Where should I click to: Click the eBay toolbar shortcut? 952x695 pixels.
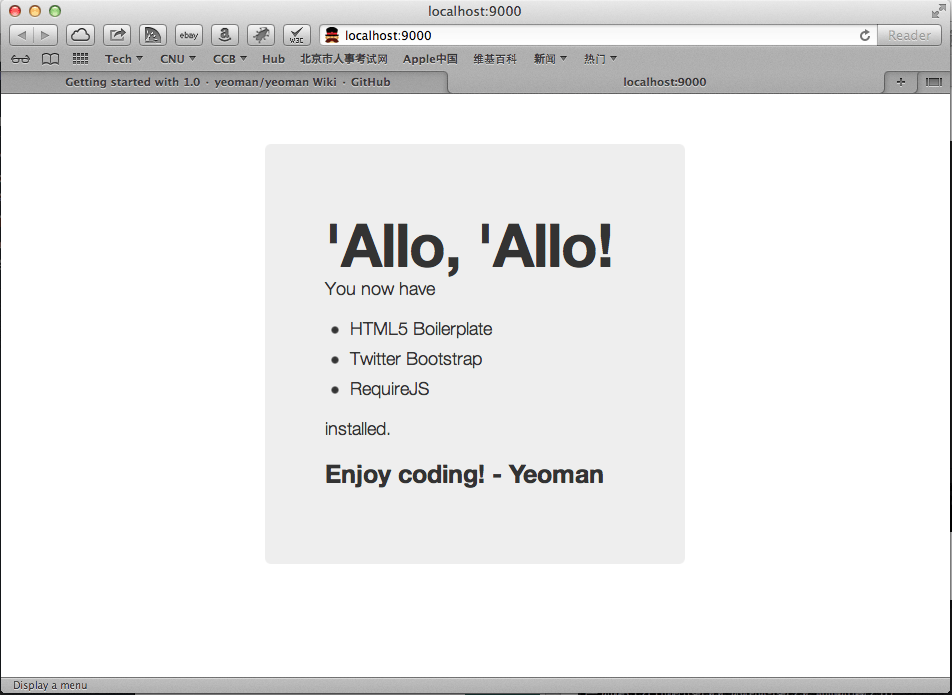189,35
